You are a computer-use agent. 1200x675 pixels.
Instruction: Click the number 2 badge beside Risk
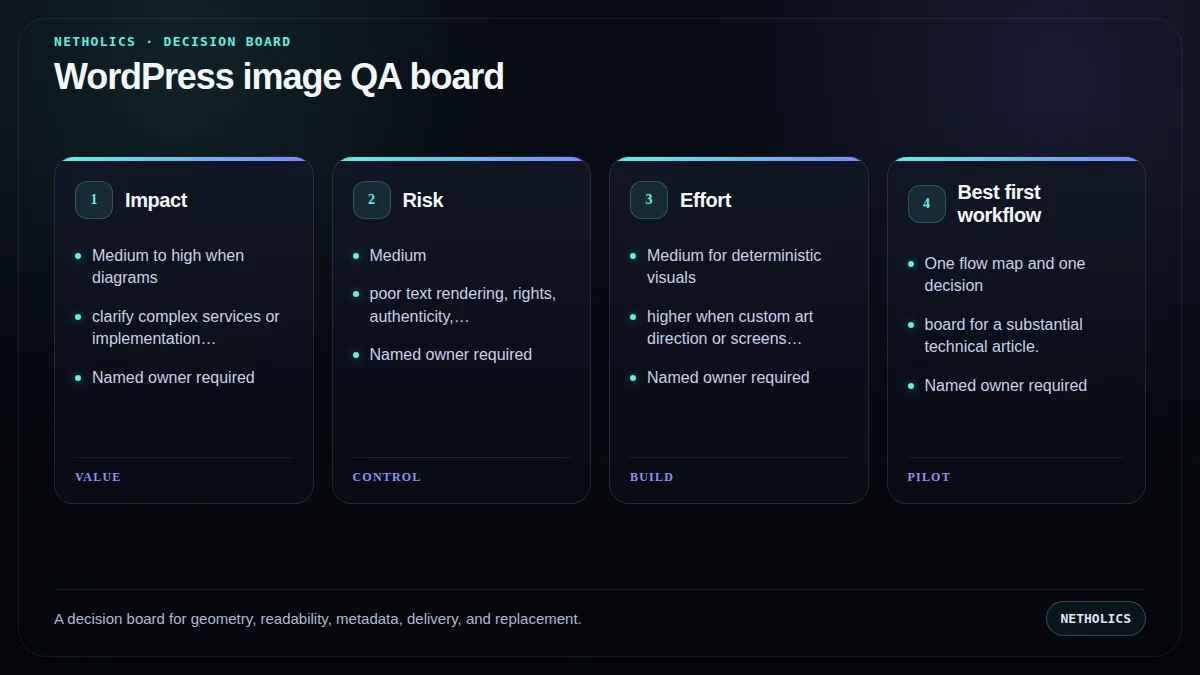(371, 200)
